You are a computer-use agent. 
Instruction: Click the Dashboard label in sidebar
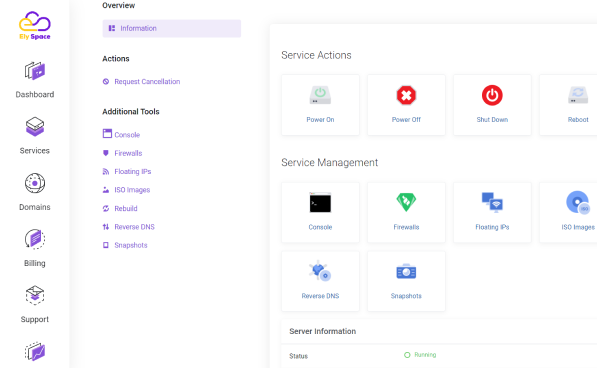click(x=35, y=94)
